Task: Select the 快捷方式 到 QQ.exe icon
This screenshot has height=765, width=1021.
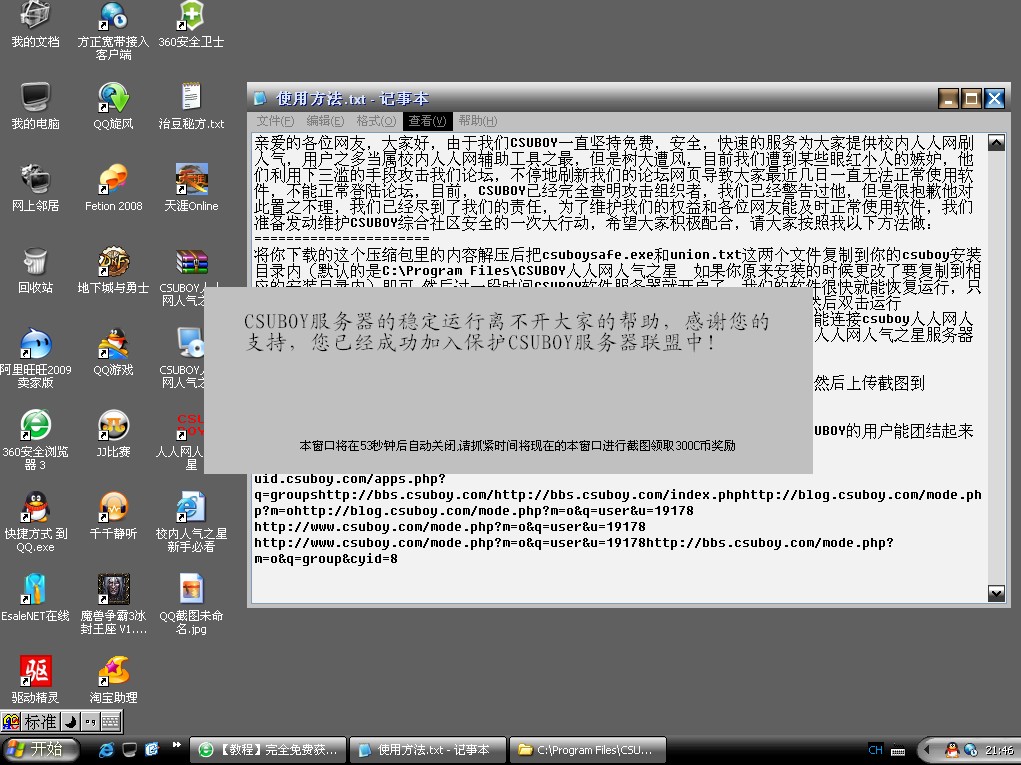Action: tap(35, 522)
